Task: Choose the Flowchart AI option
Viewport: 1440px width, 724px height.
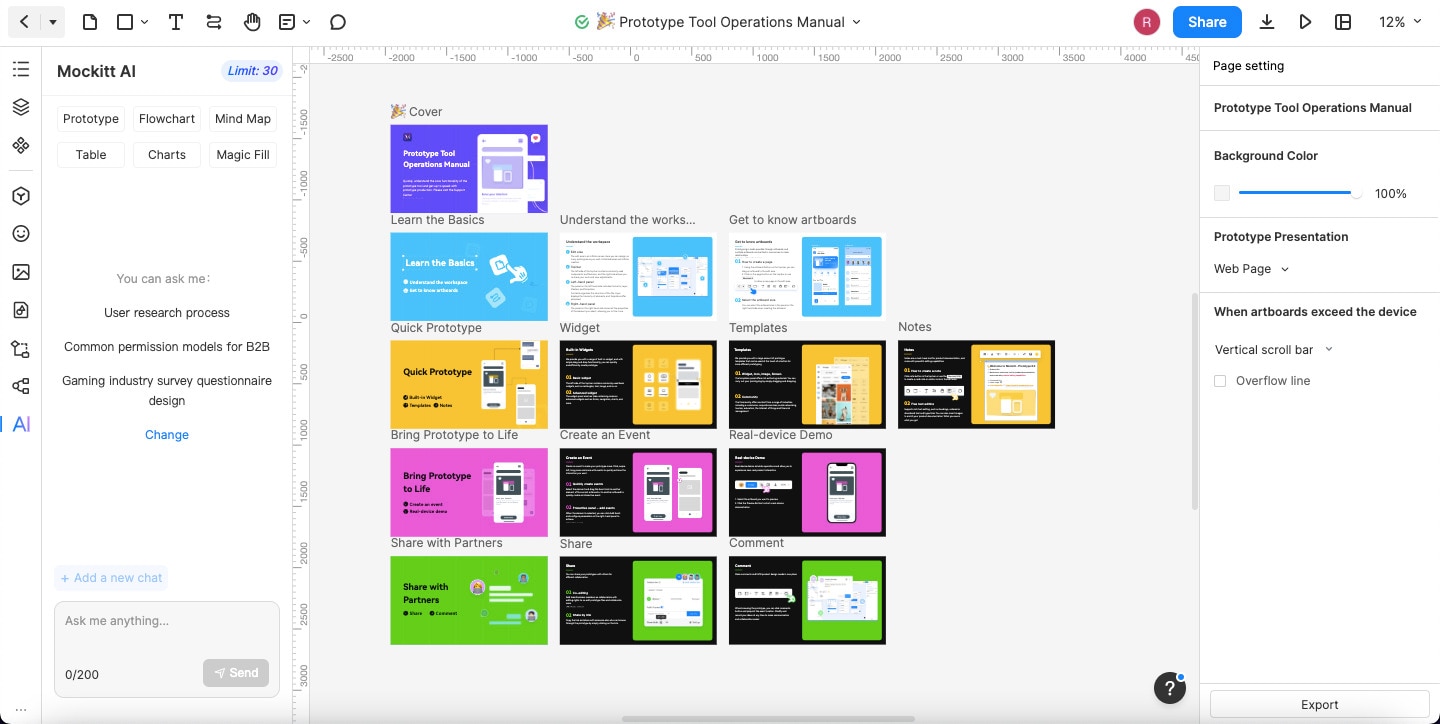Action: click(167, 119)
